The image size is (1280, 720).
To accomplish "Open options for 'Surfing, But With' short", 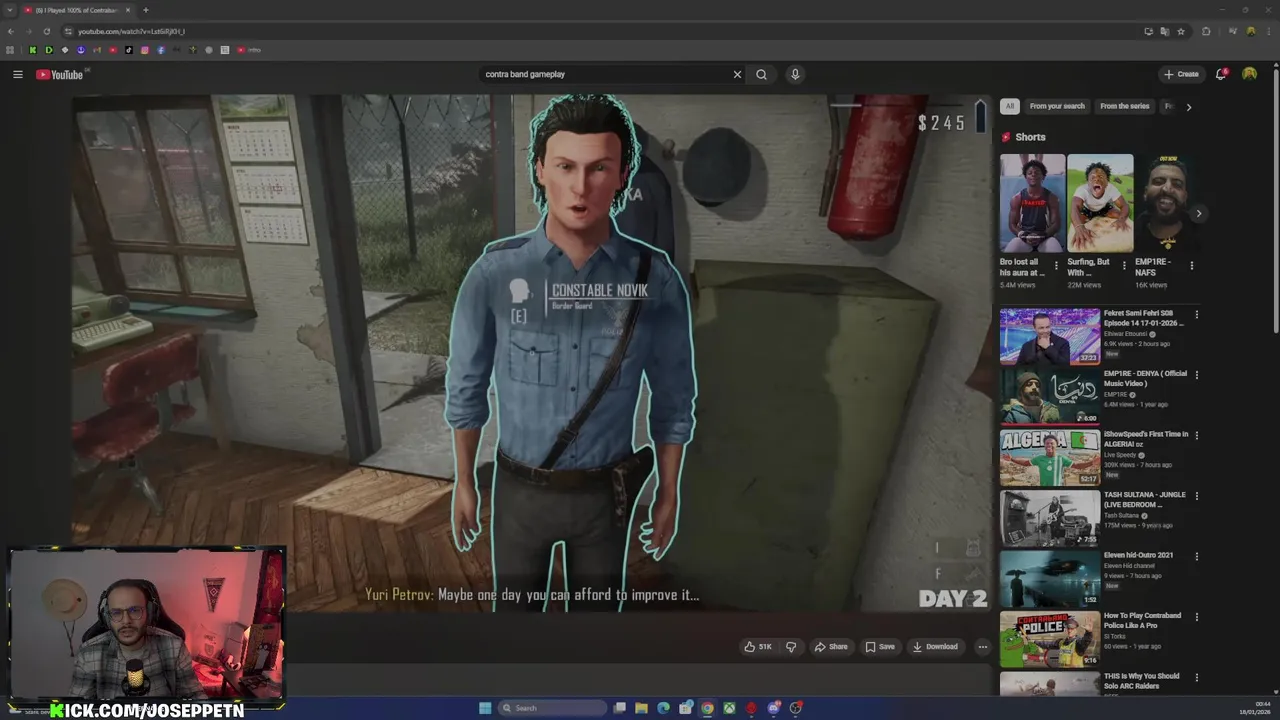I will tap(1124, 266).
